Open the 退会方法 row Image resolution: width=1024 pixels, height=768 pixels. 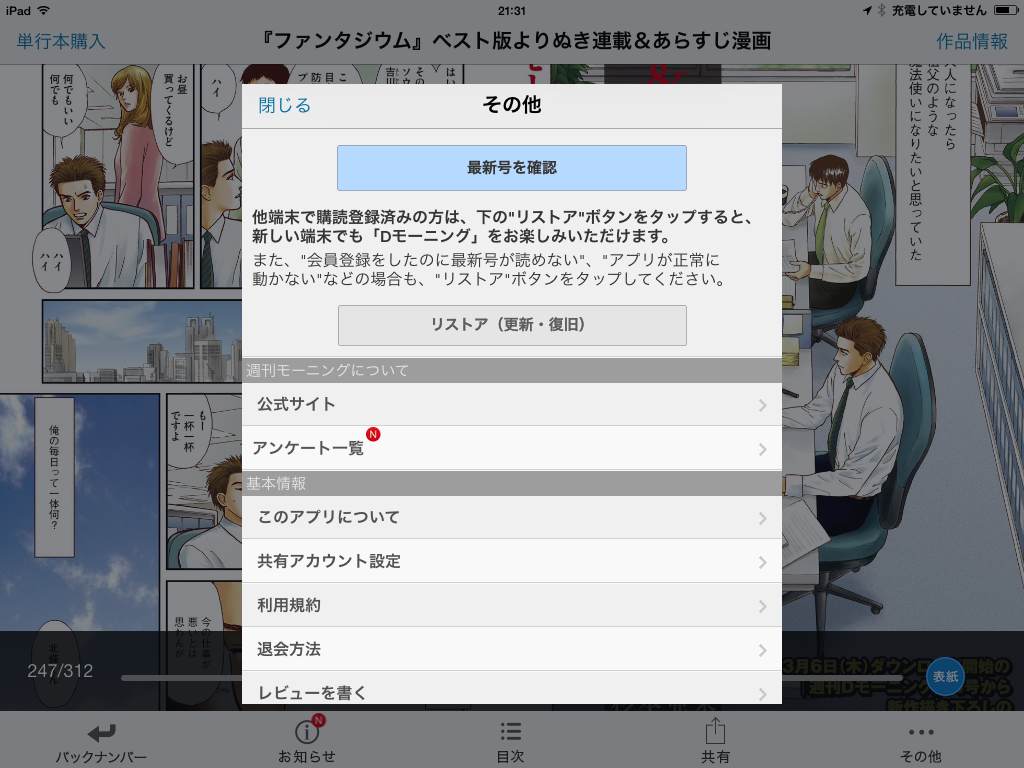(511, 649)
